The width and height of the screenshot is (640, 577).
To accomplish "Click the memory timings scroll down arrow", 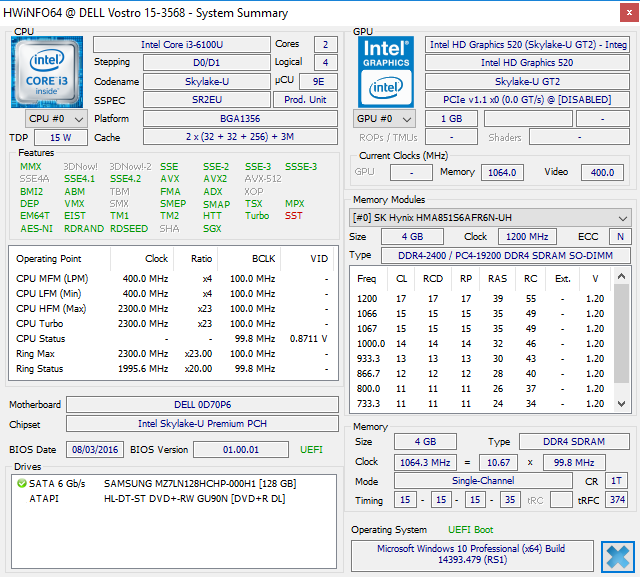I will 621,404.
